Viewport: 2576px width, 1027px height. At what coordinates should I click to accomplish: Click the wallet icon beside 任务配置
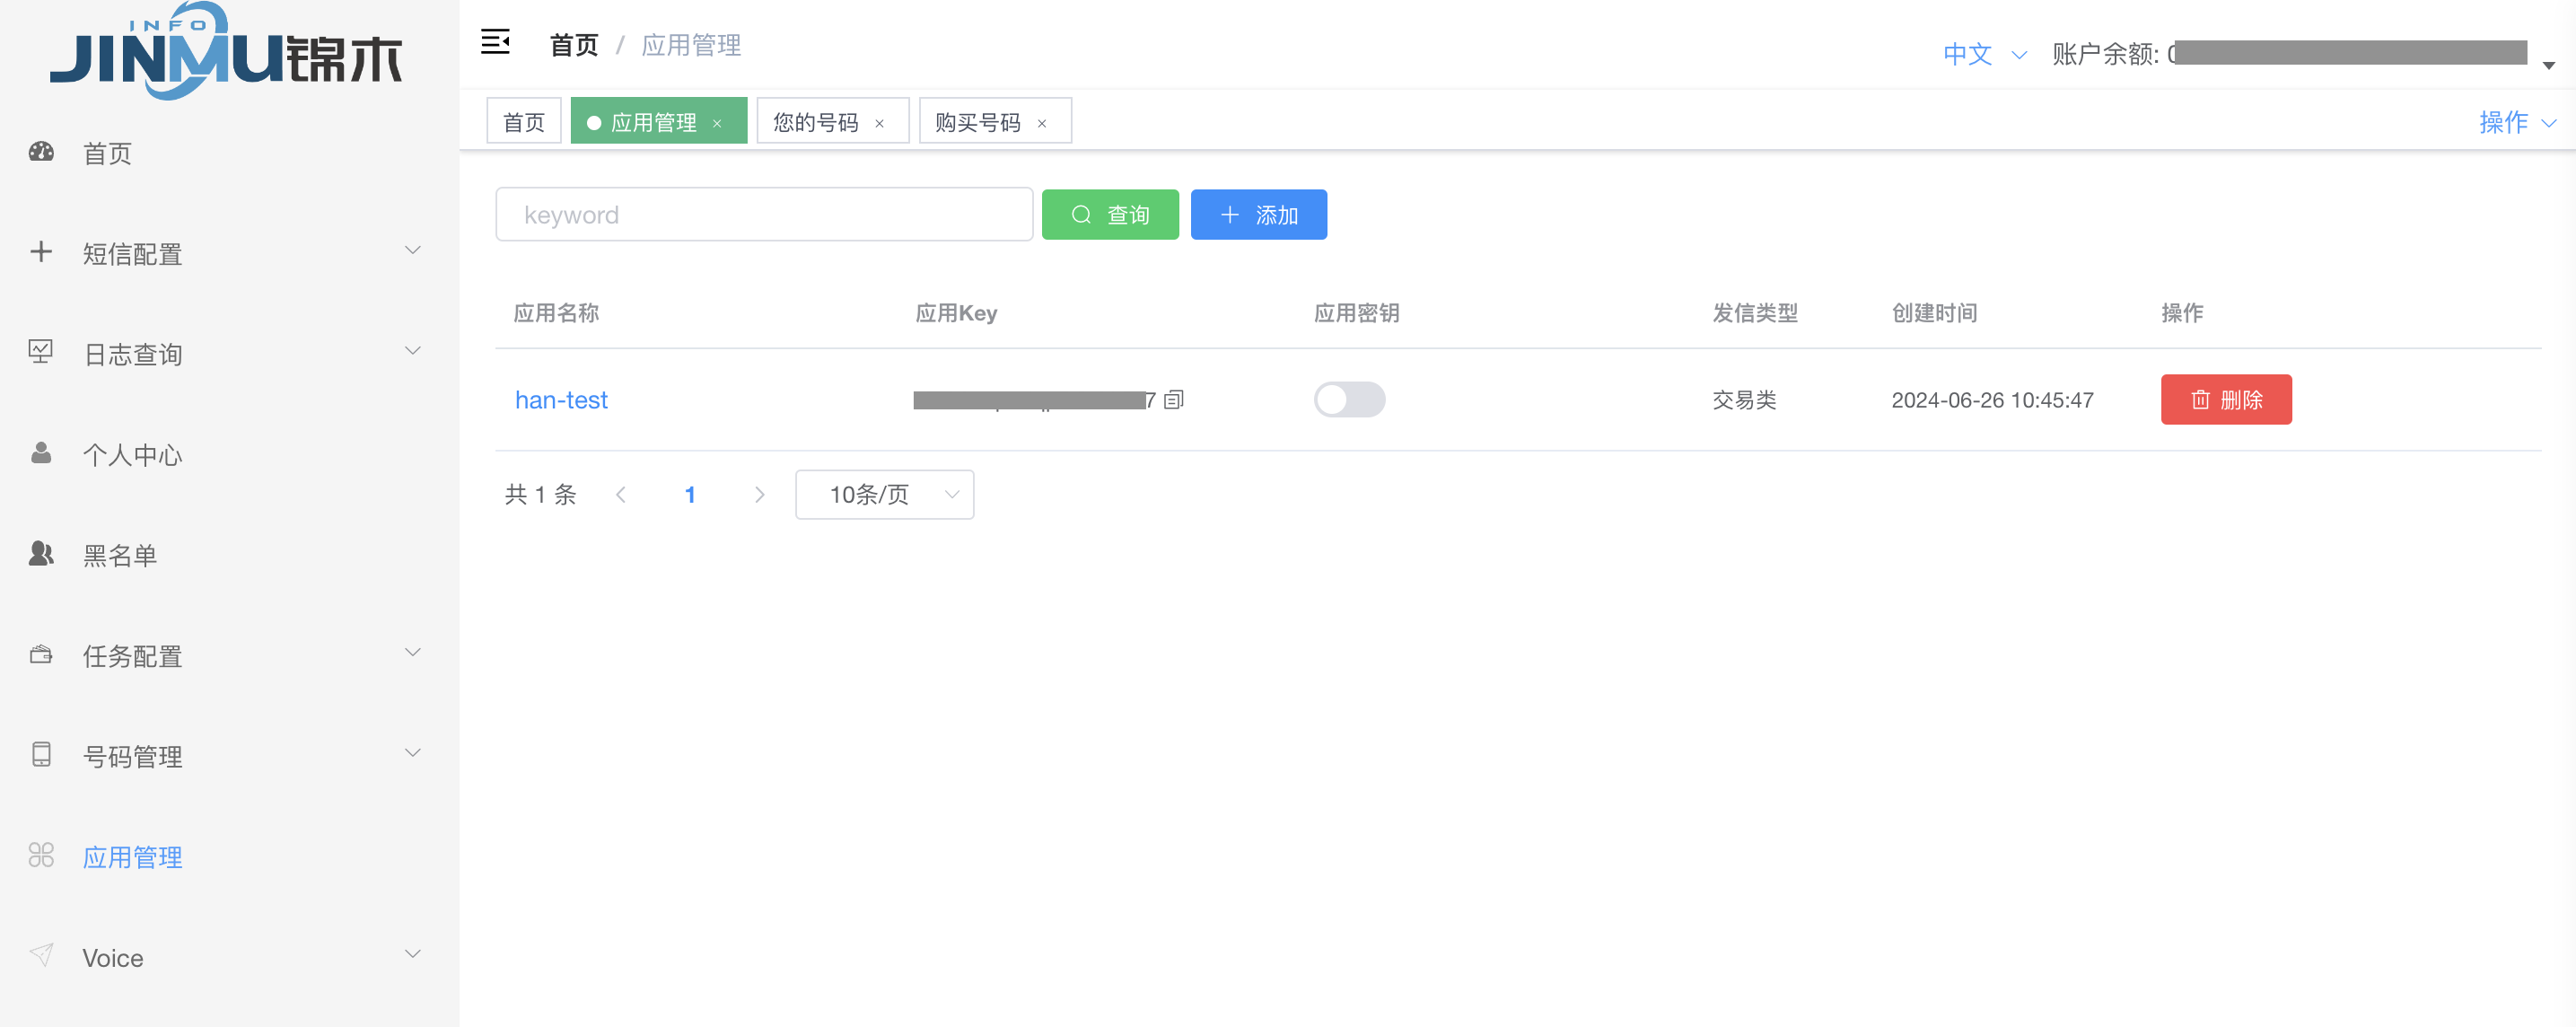tap(41, 654)
